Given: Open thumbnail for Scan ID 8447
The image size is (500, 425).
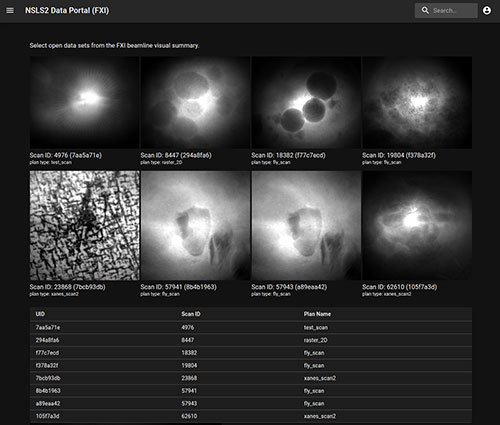Looking at the screenshot, I should (195, 102).
